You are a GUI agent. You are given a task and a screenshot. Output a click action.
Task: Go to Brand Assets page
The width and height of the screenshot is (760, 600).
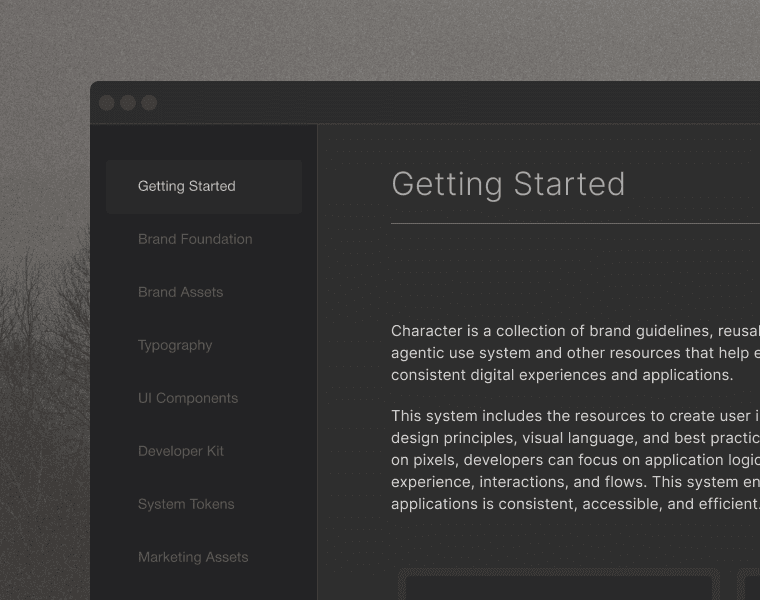[x=180, y=292]
